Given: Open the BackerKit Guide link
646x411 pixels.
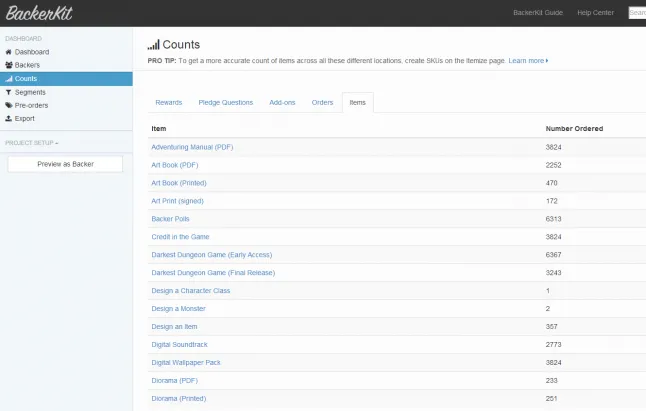Looking at the screenshot, I should point(538,13).
